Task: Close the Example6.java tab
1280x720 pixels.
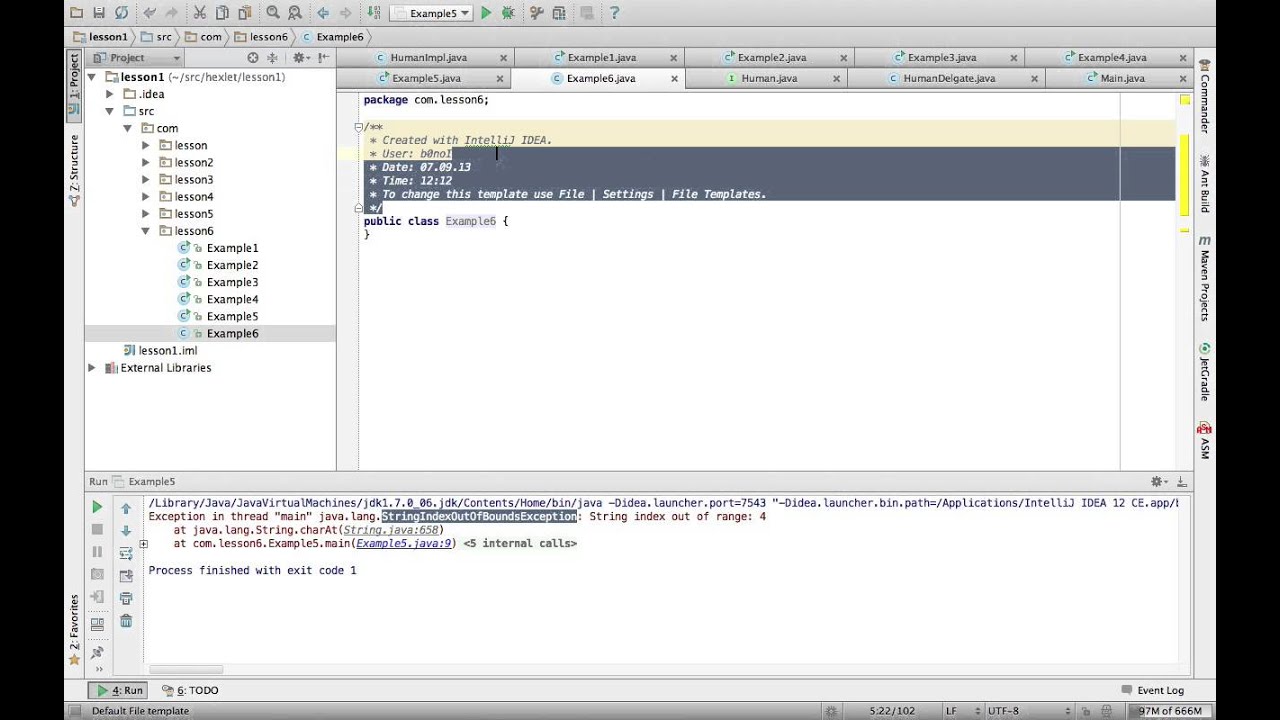Action: [x=674, y=78]
